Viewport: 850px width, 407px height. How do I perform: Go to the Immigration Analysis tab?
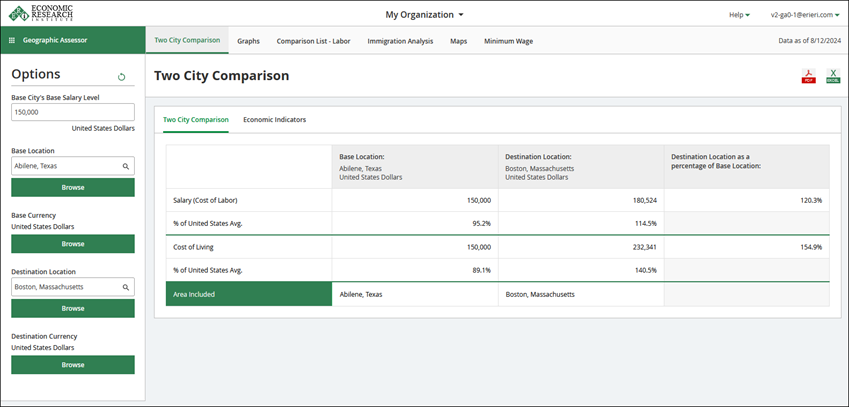coord(400,41)
